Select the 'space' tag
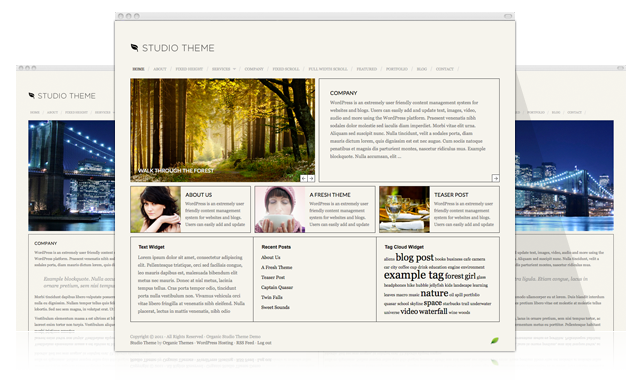Viewport: 640px width, 380px height. click(x=433, y=303)
